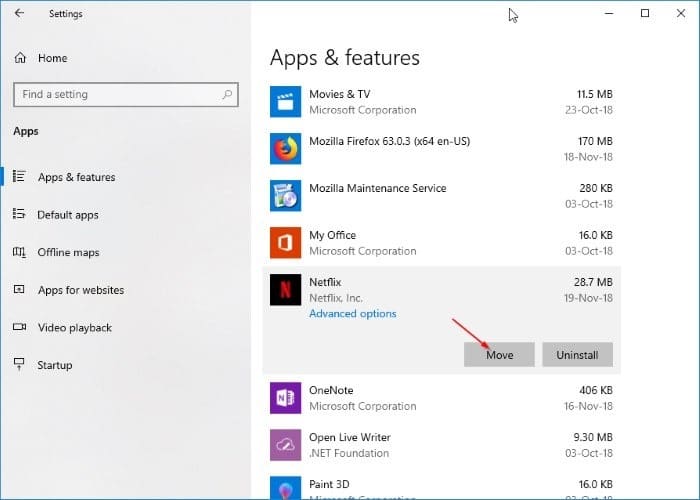Go to Apps & features page
Image resolution: width=700 pixels, height=500 pixels.
pos(76,177)
